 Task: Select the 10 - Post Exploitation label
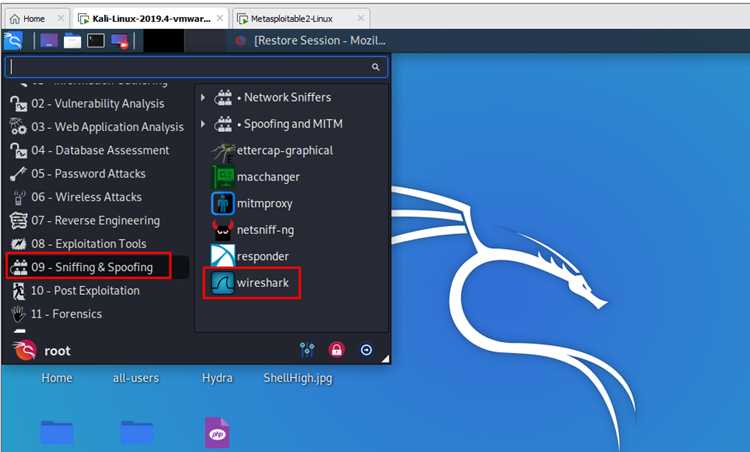coord(85,290)
